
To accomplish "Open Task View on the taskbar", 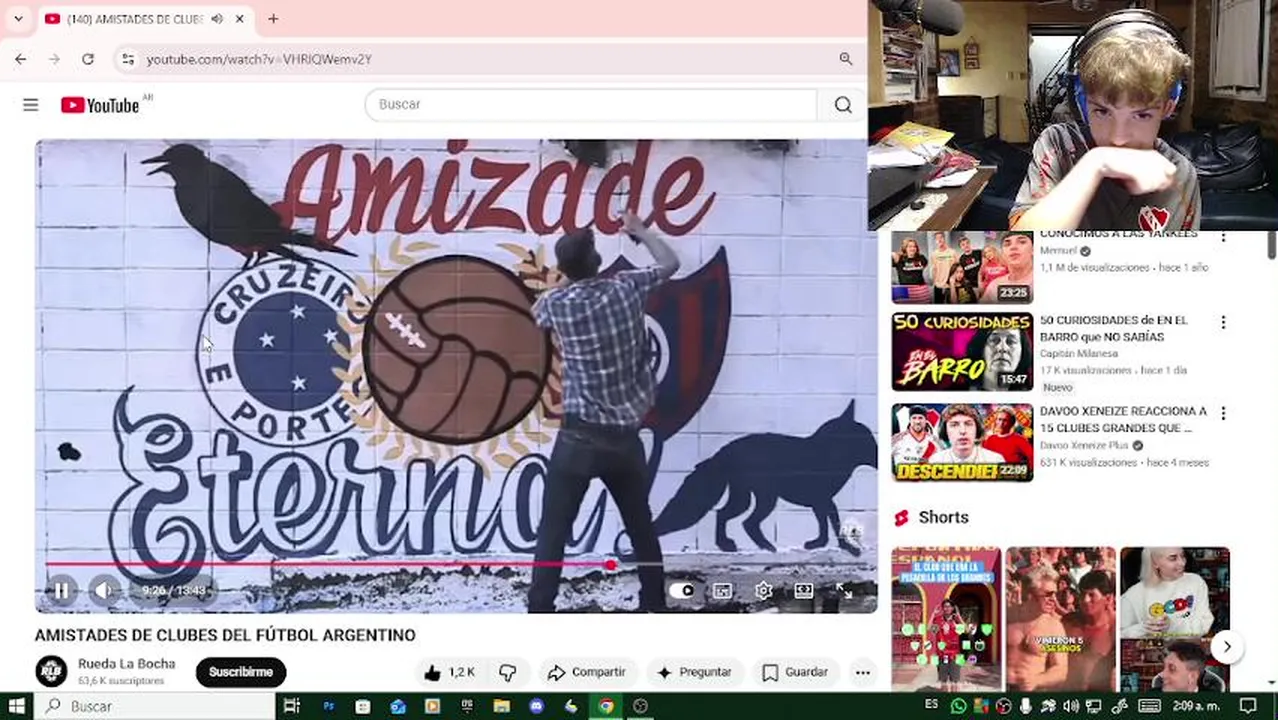I will coord(292,706).
